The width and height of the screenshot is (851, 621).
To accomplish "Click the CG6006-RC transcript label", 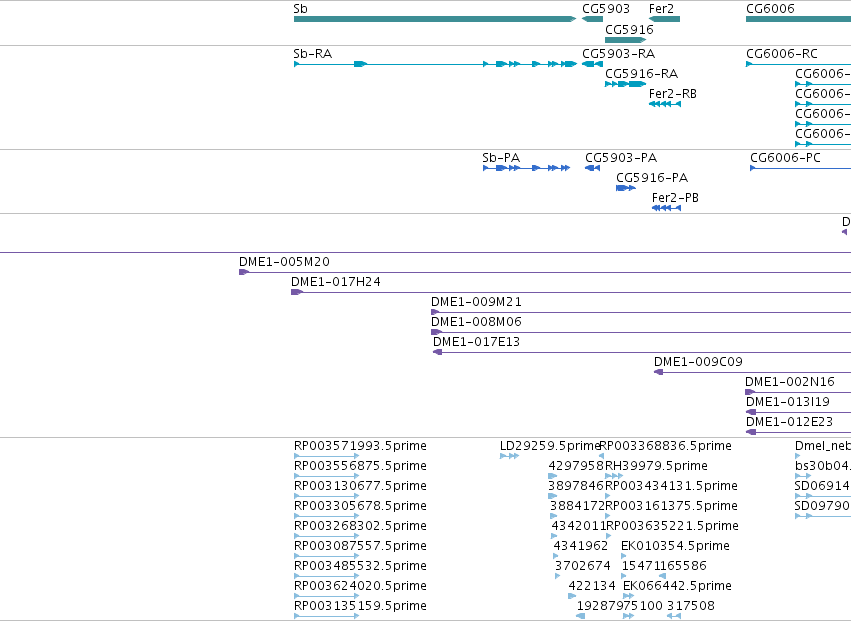I will 782,54.
